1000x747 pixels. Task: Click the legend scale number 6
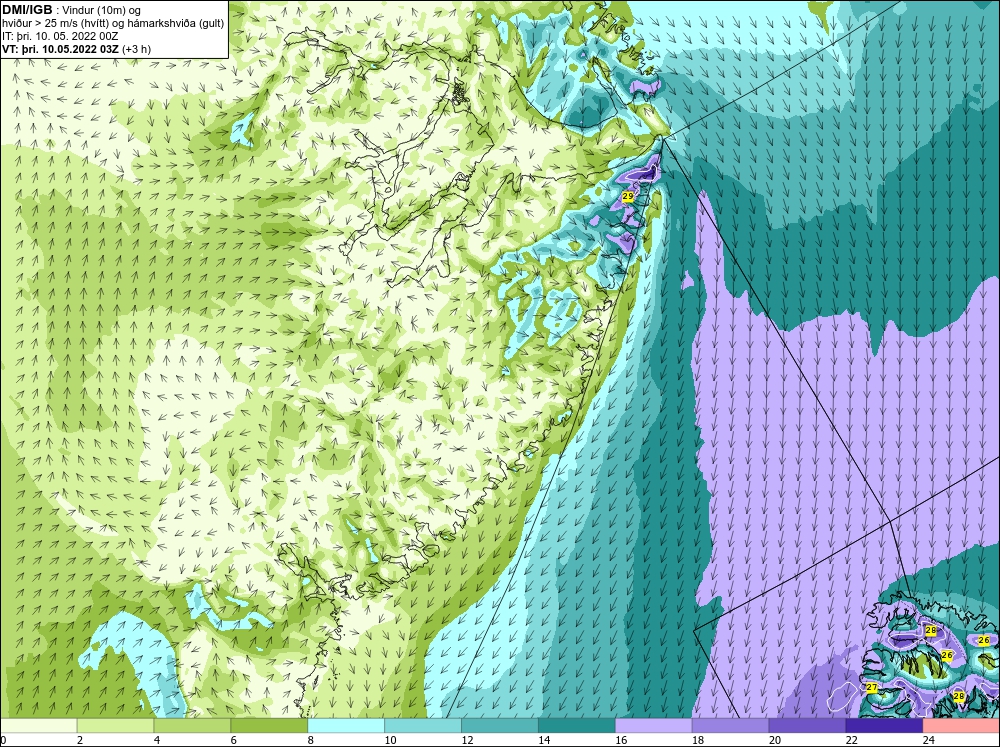click(234, 740)
